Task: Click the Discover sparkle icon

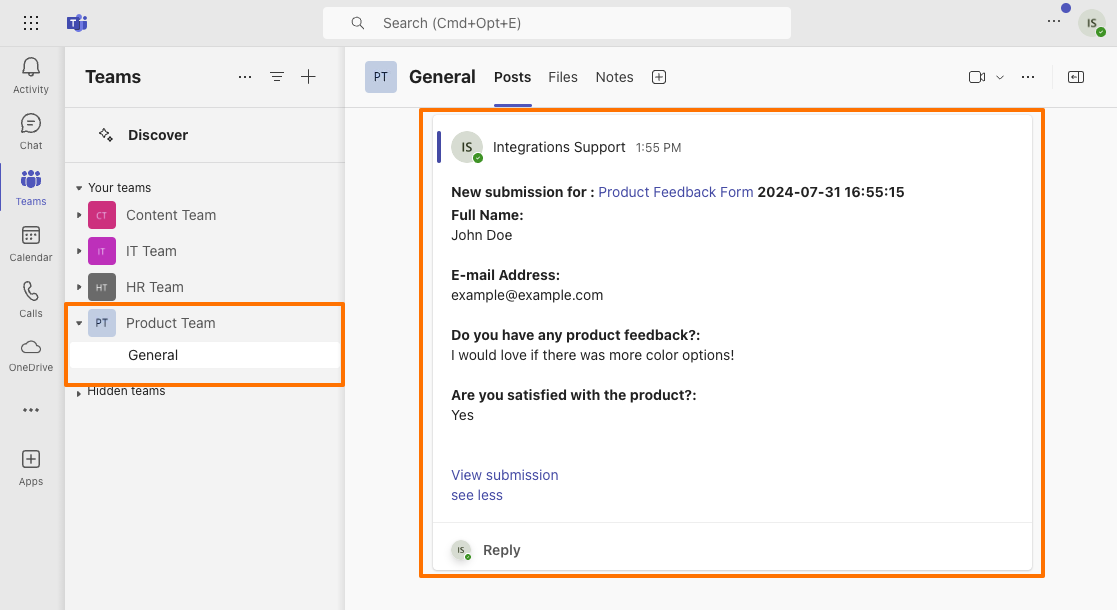Action: [x=106, y=135]
